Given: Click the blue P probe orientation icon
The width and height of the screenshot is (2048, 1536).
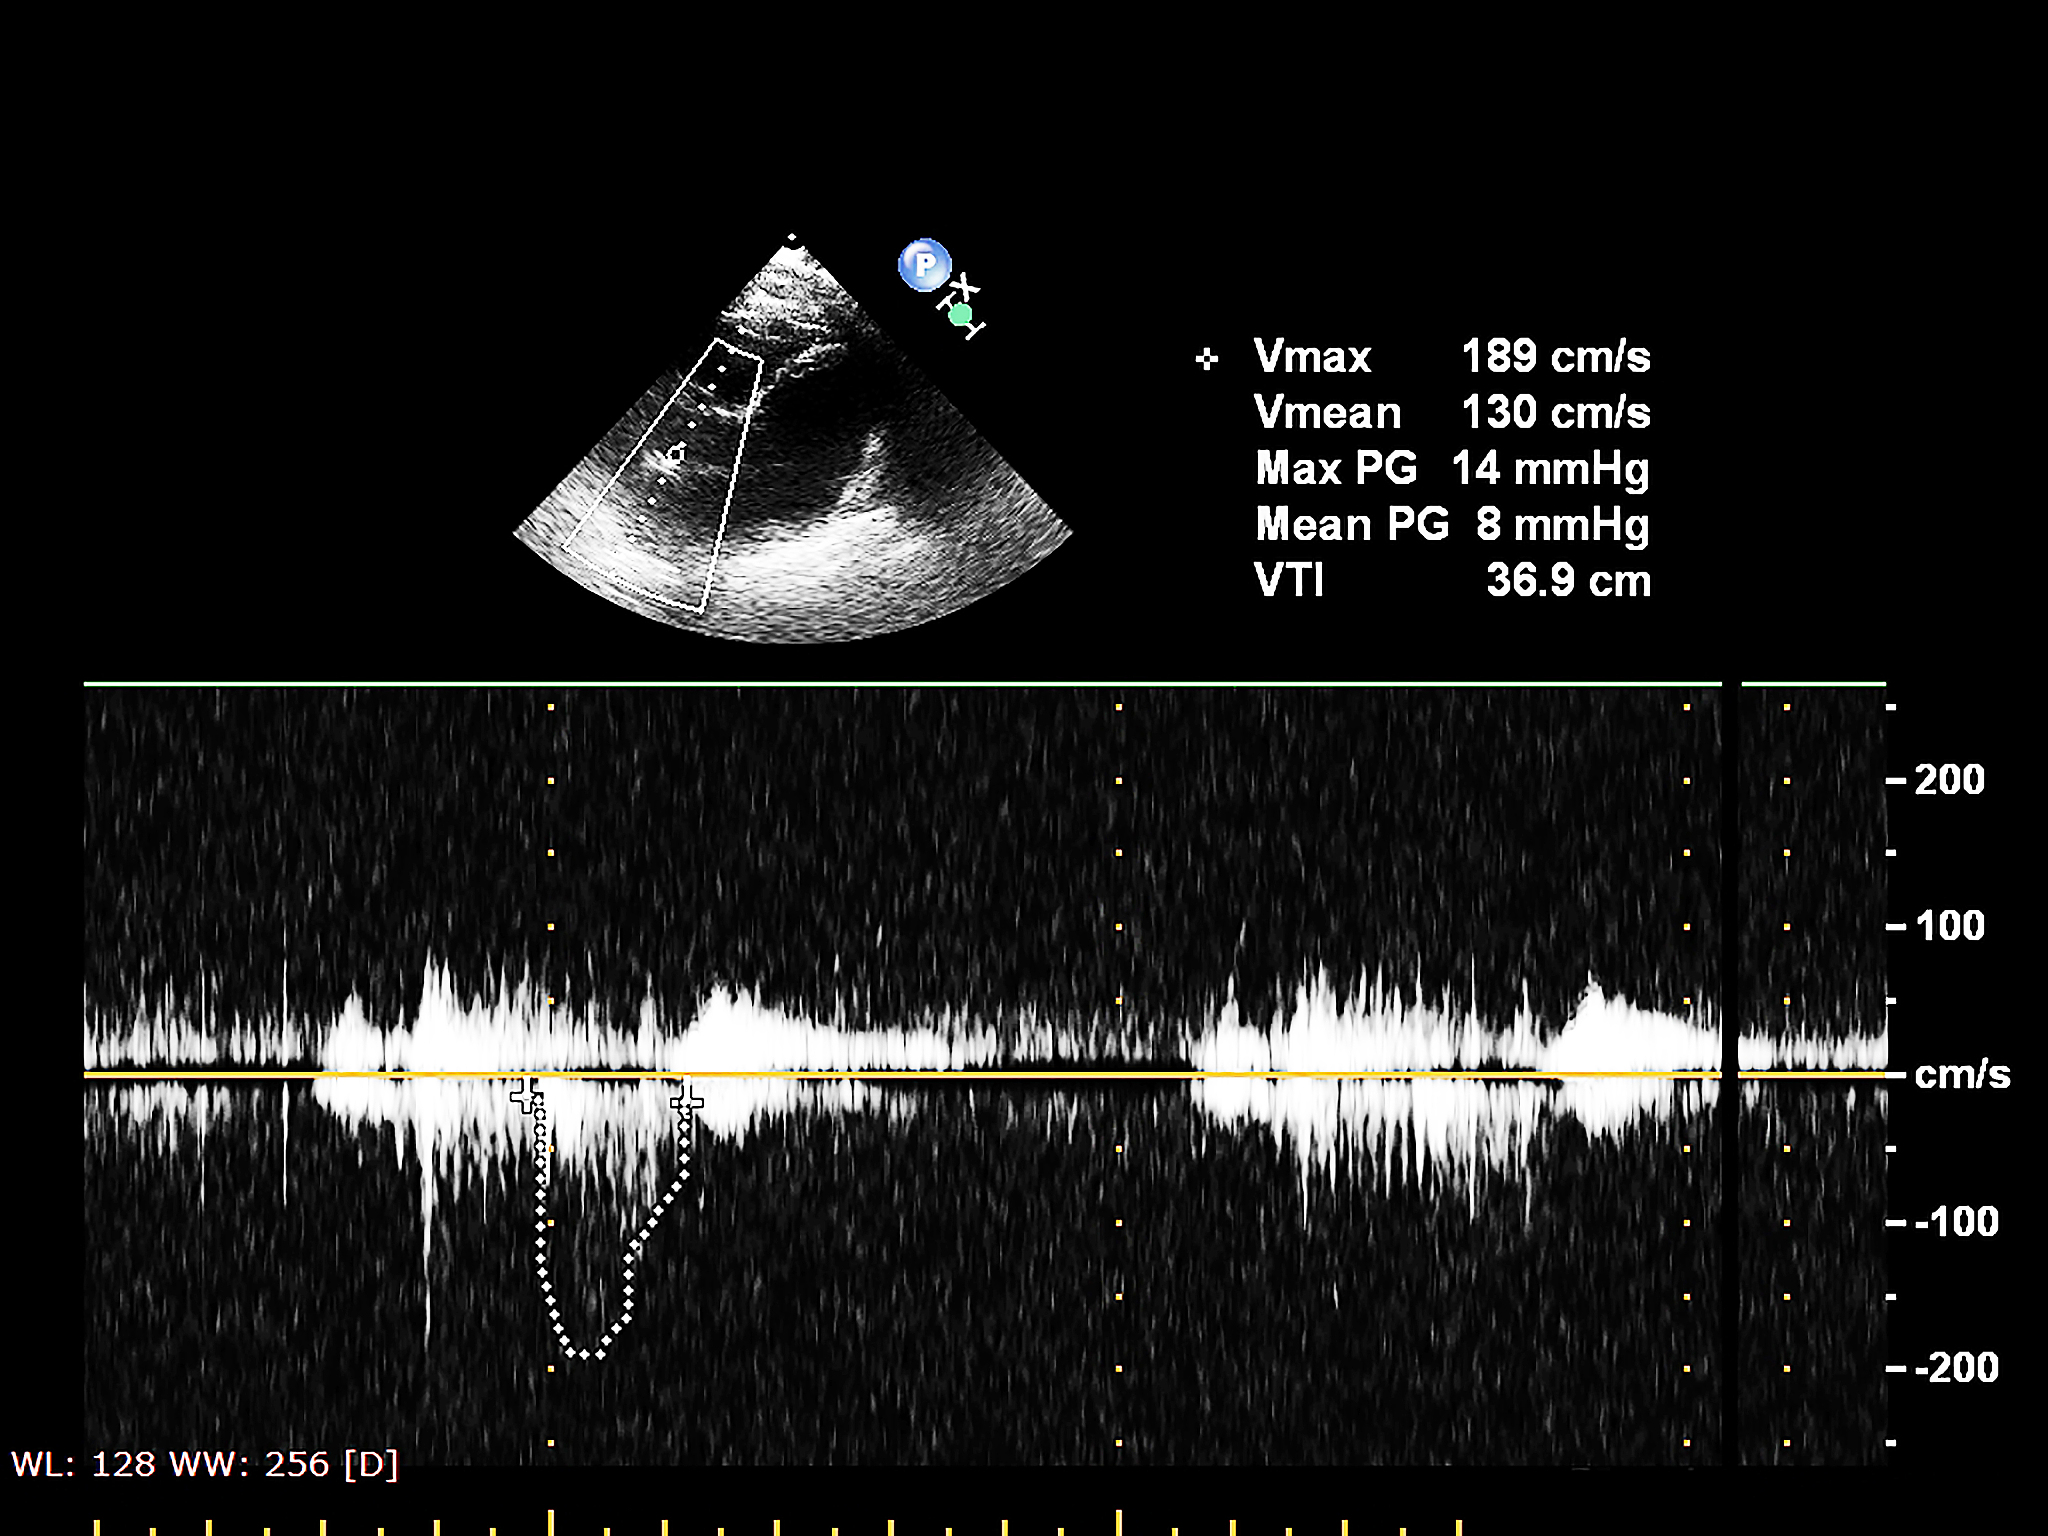Looking at the screenshot, I should pyautogui.click(x=924, y=265).
